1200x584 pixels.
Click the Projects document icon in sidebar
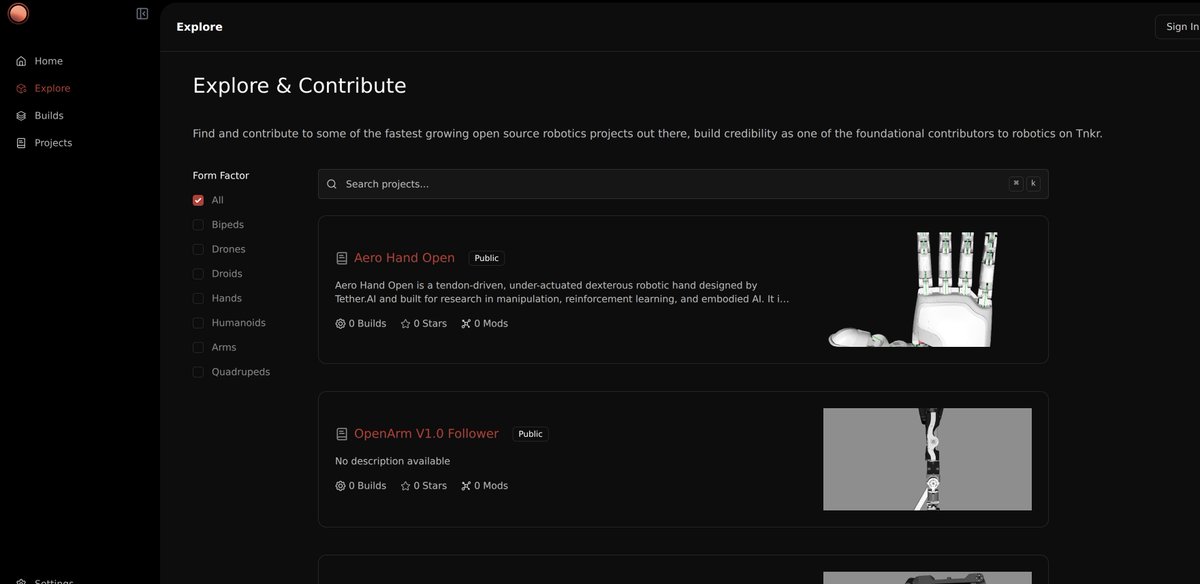pos(21,143)
